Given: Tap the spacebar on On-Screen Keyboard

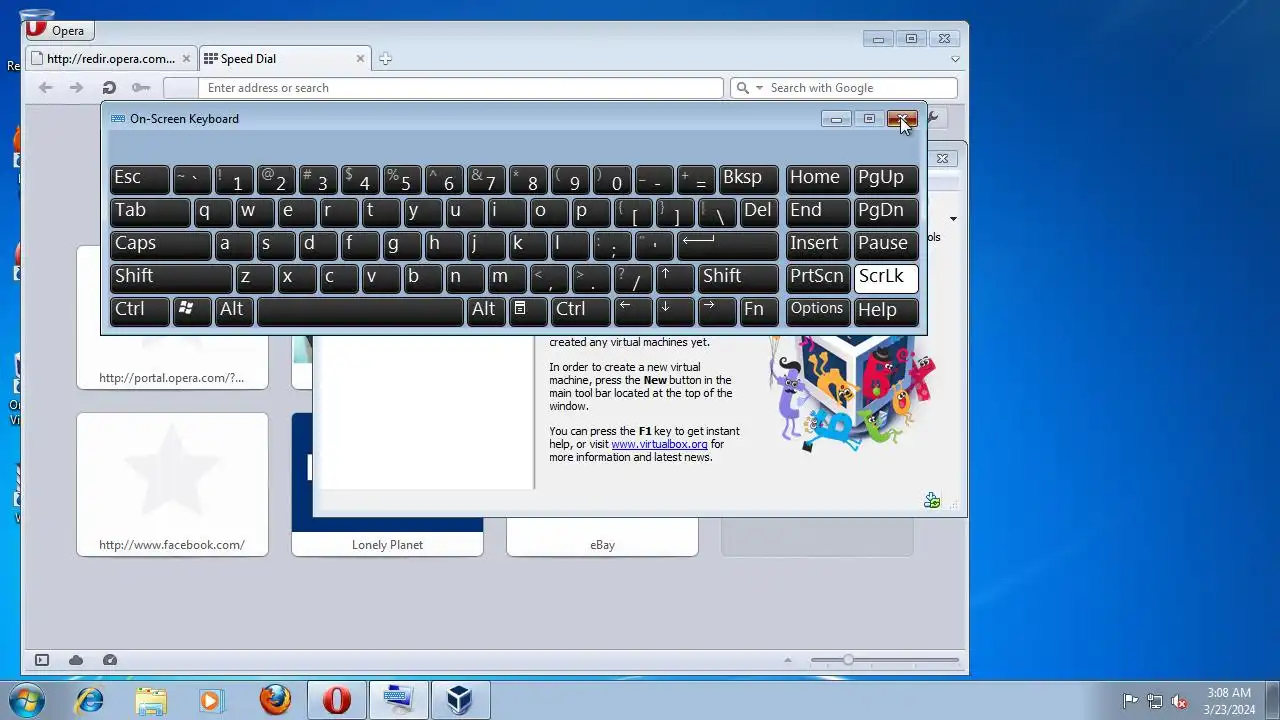Looking at the screenshot, I should click(x=360, y=310).
